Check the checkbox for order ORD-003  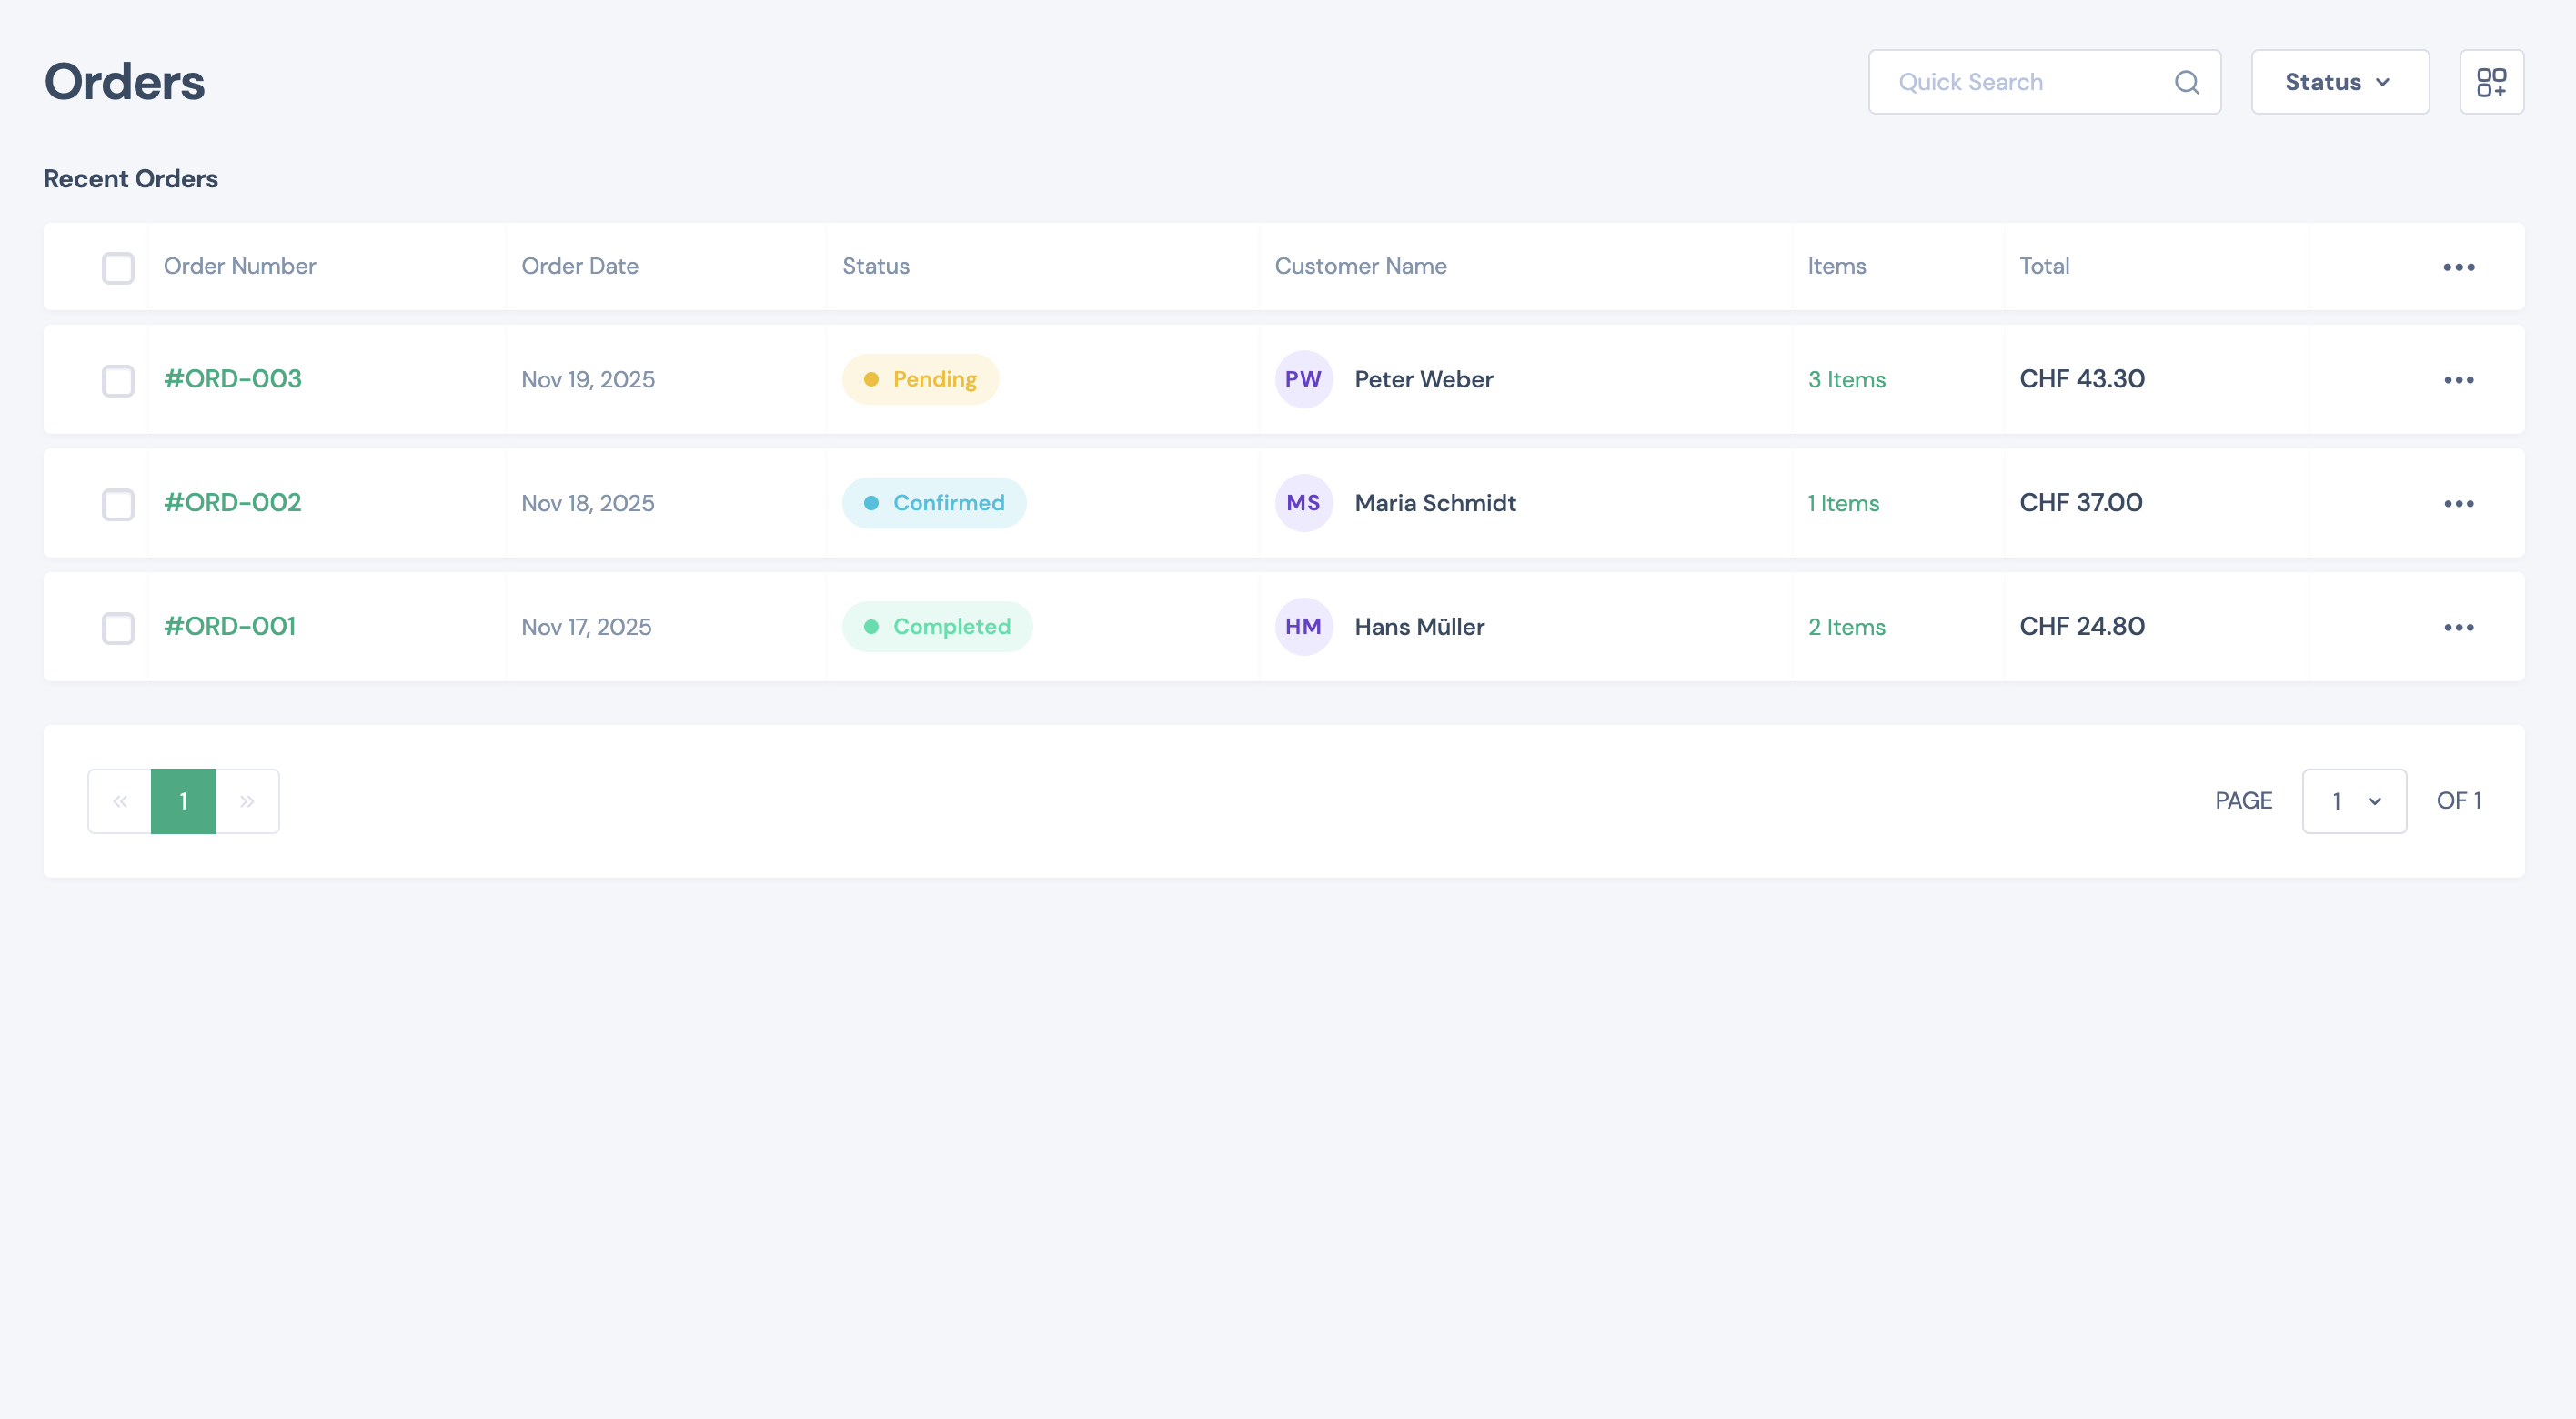118,380
